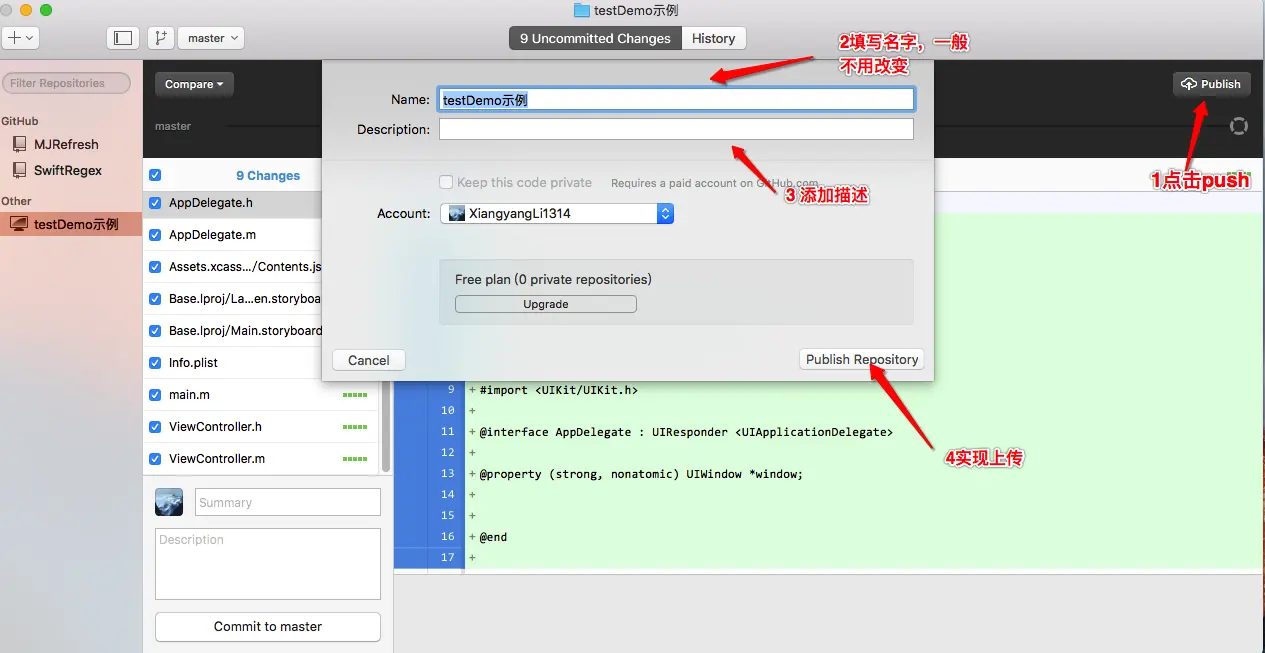Click diff line number 16
This screenshot has width=1265, height=653.
[x=447, y=537]
